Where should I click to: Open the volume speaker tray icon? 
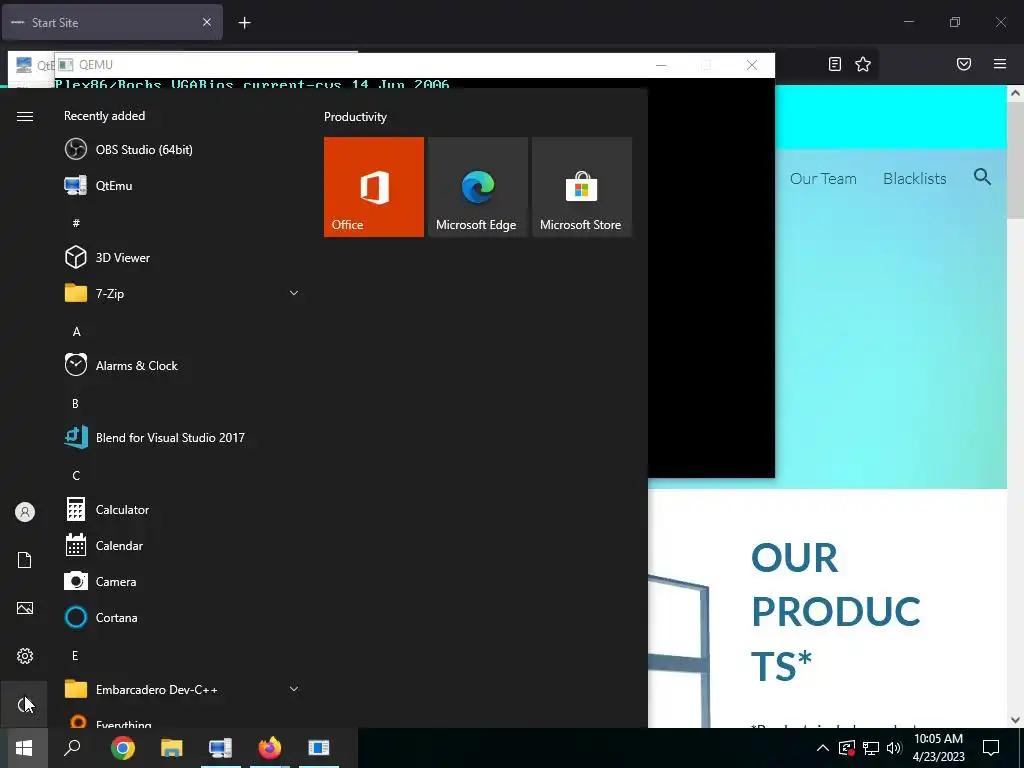(894, 748)
